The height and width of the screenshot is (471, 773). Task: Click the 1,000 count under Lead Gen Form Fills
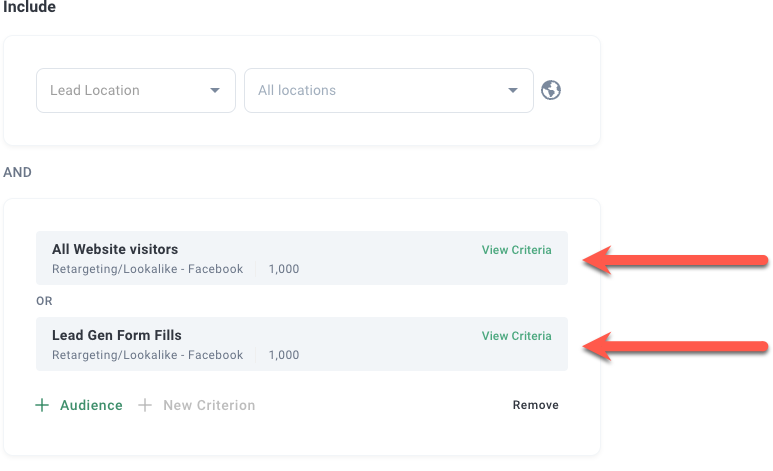(x=284, y=355)
